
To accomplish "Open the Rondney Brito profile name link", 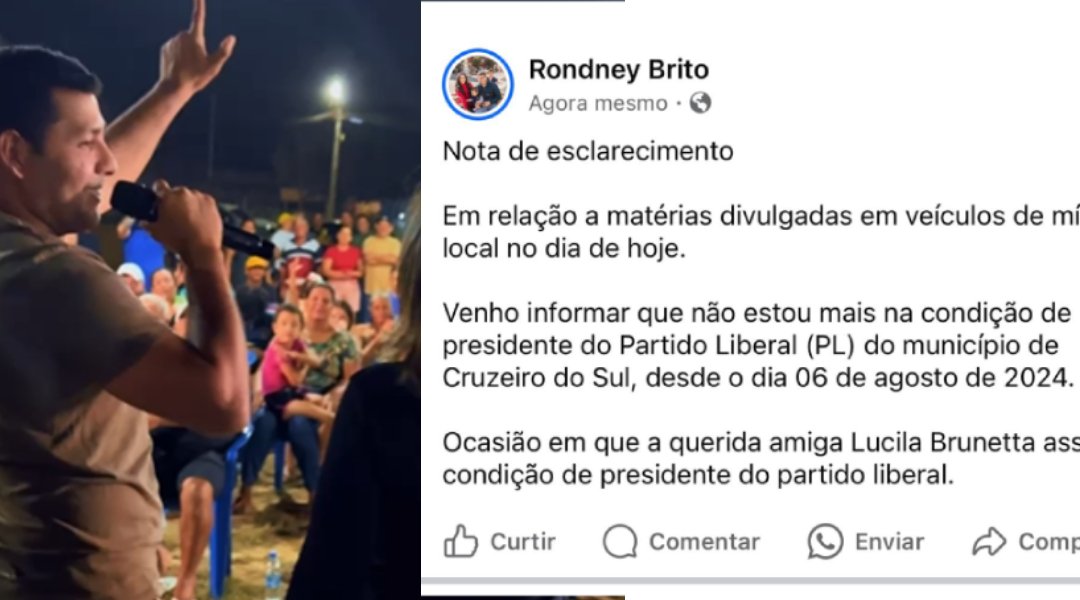I will [619, 70].
